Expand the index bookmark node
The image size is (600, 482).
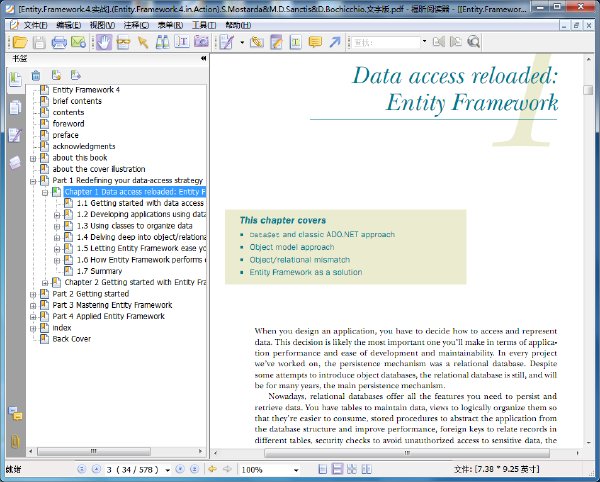coord(33,328)
